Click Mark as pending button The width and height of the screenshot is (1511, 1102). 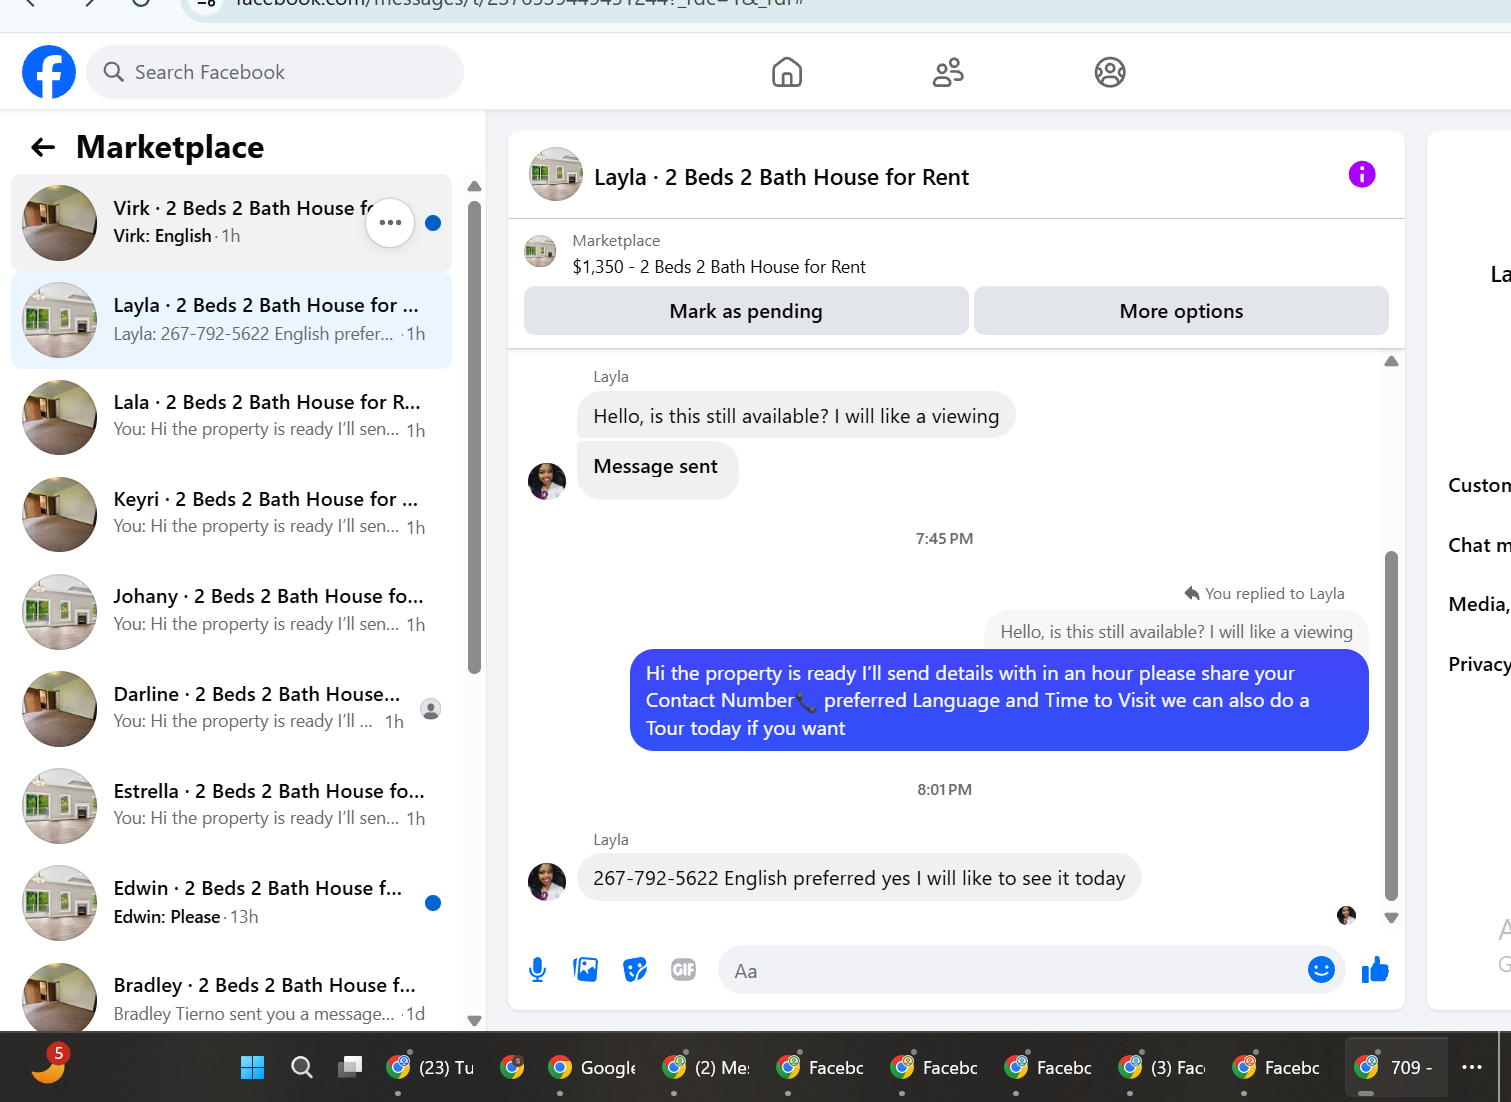pos(746,311)
